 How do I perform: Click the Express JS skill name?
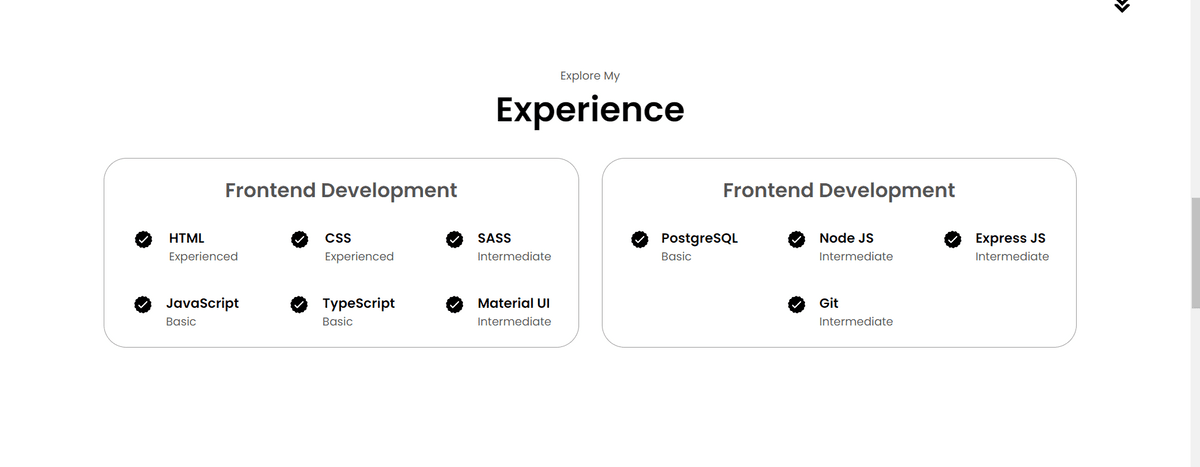click(x=1010, y=238)
